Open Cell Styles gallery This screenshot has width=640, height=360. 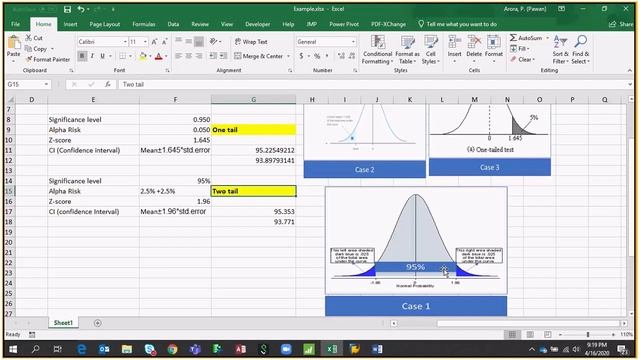pos(431,49)
